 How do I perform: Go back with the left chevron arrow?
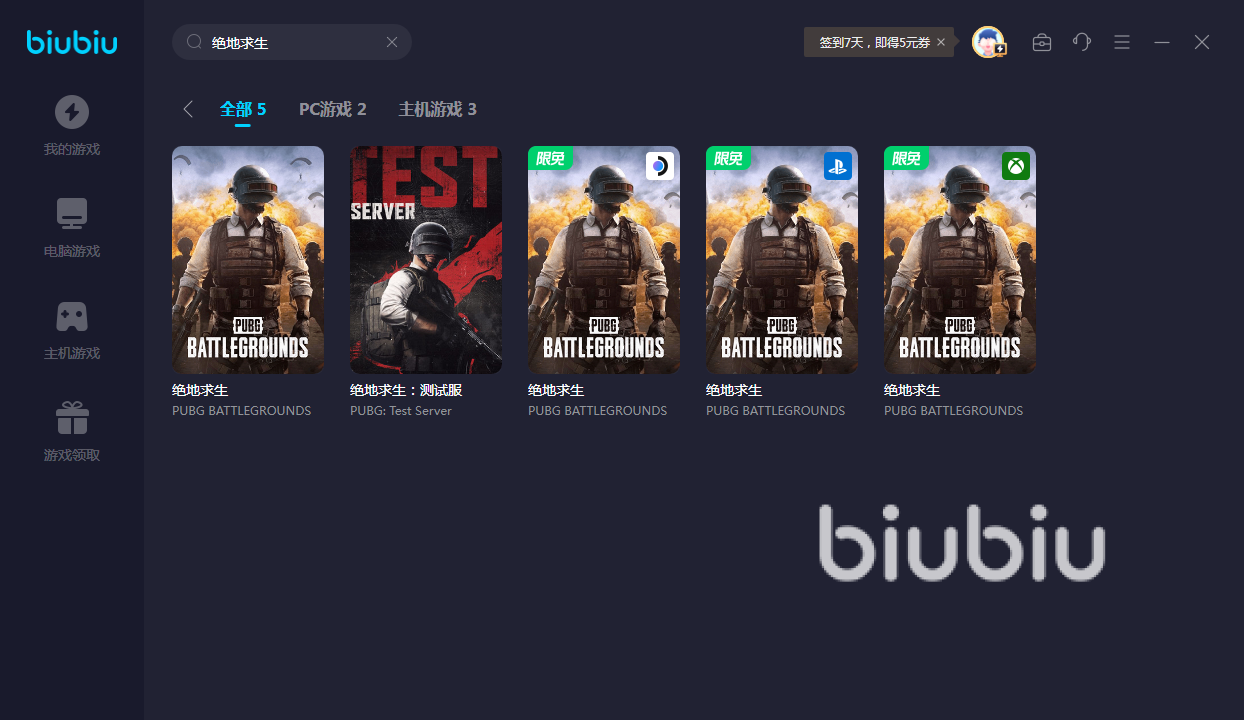pyautogui.click(x=188, y=109)
